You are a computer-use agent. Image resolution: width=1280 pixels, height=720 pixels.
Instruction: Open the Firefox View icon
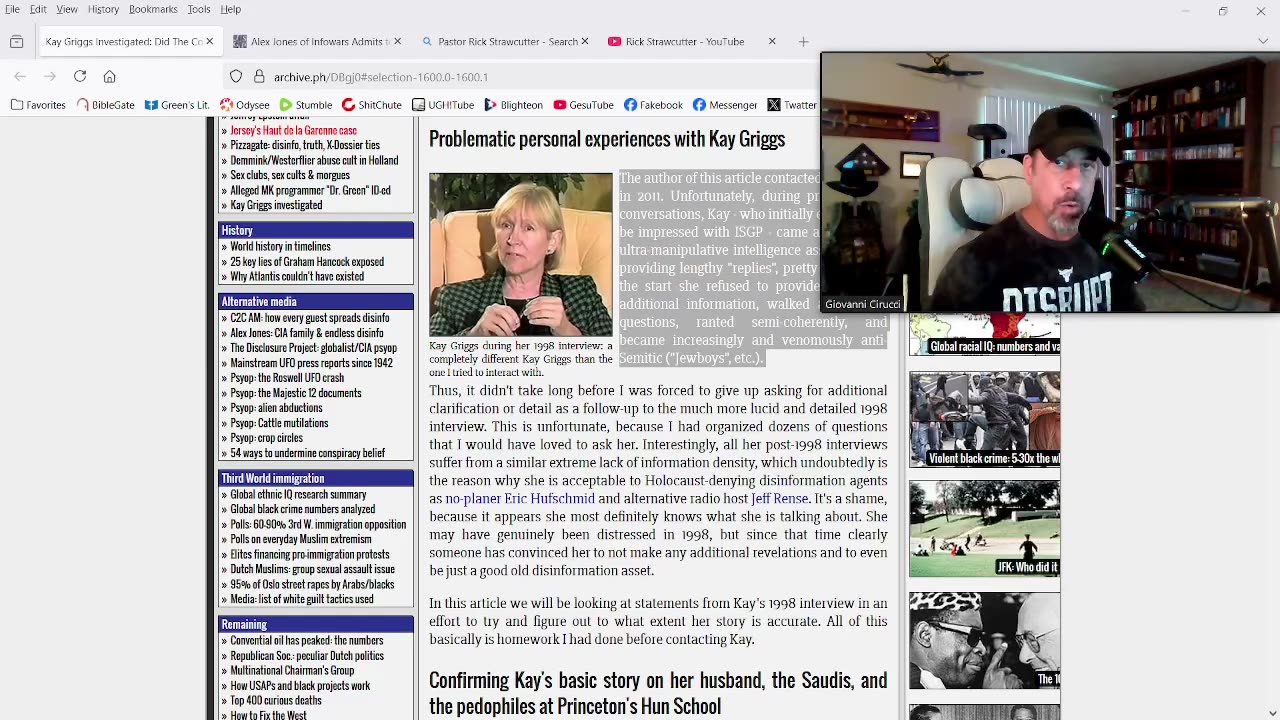point(16,42)
